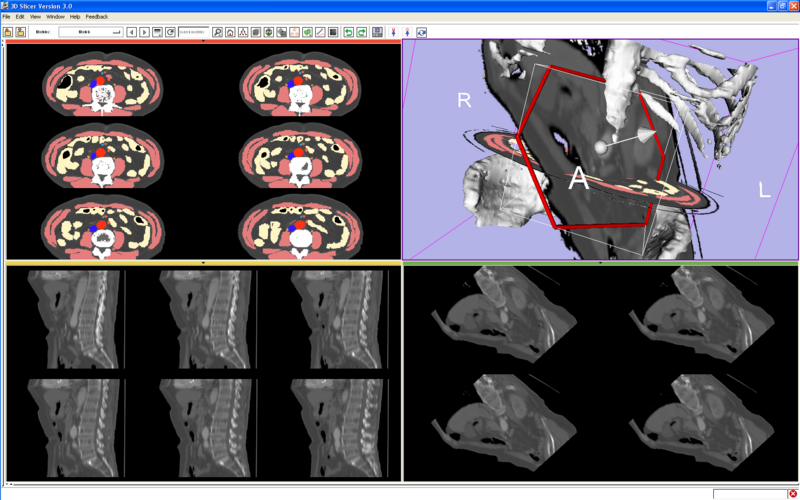The image size is (800, 500).
Task: Click the green Redo arrow
Action: [x=361, y=32]
